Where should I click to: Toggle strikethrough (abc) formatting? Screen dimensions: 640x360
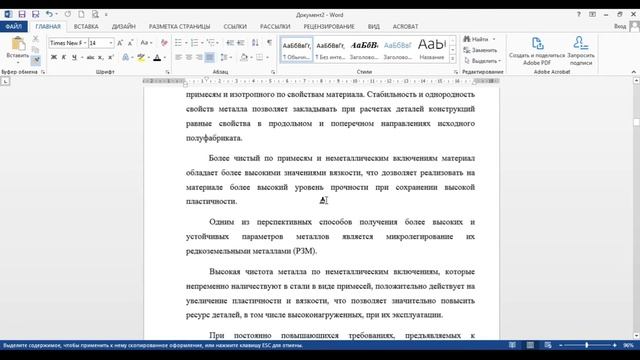[90, 58]
